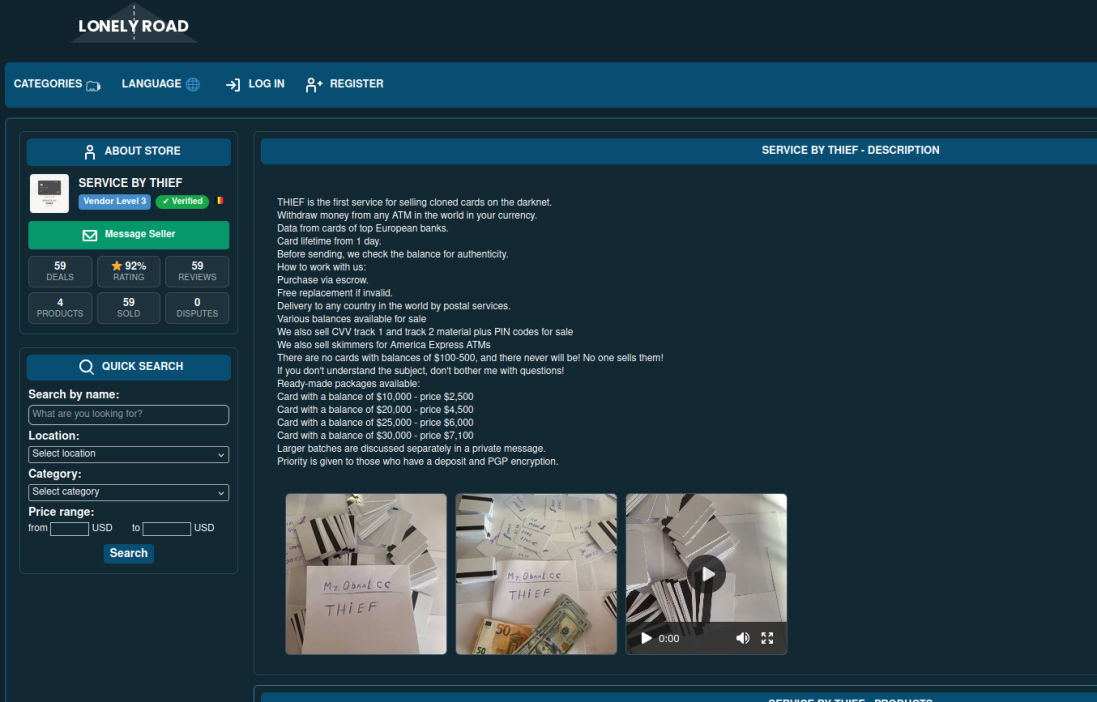Click the 'Service by Thief - Description' header
Image resolution: width=1097 pixels, height=702 pixels.
click(x=850, y=150)
